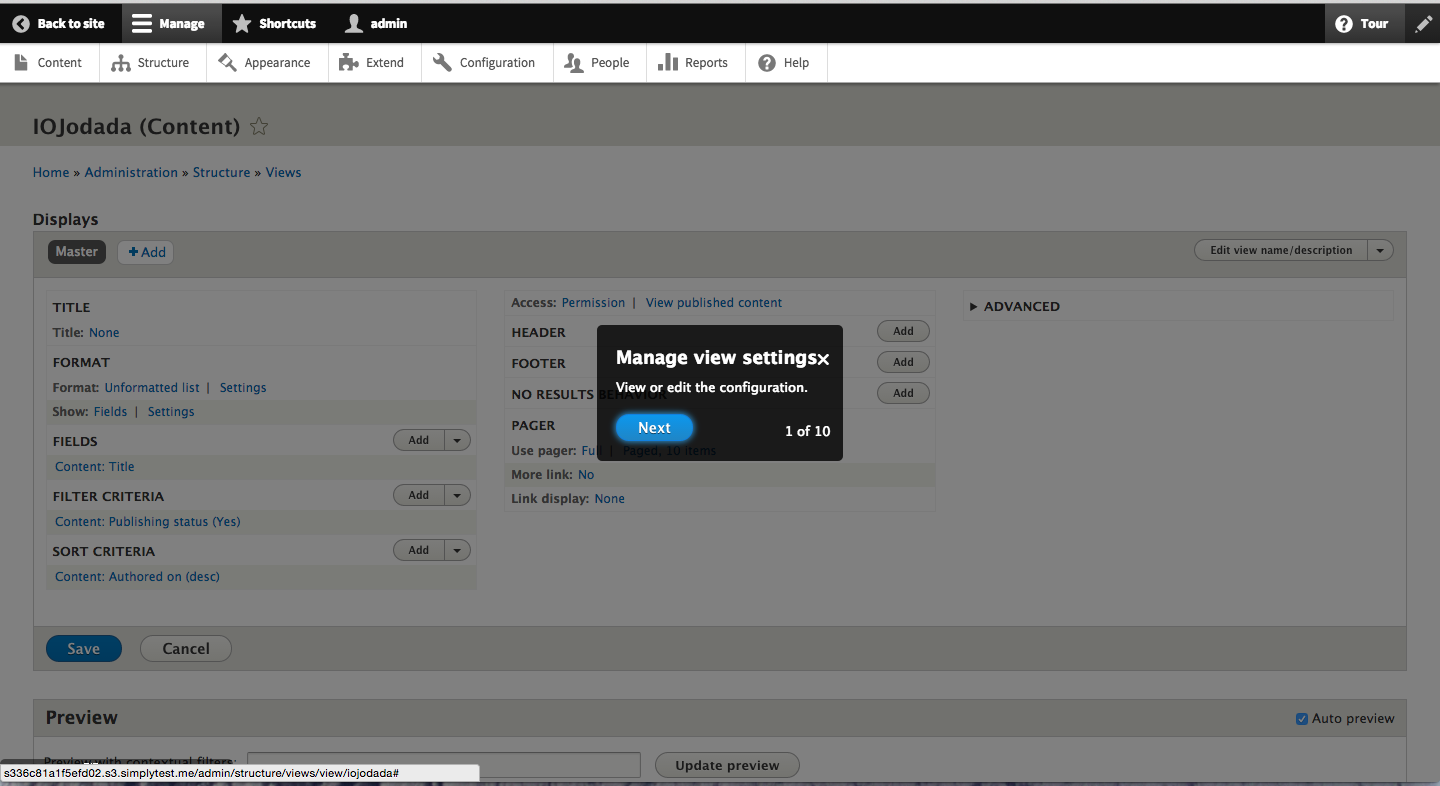Click Next in the tour tooltip

pyautogui.click(x=654, y=428)
